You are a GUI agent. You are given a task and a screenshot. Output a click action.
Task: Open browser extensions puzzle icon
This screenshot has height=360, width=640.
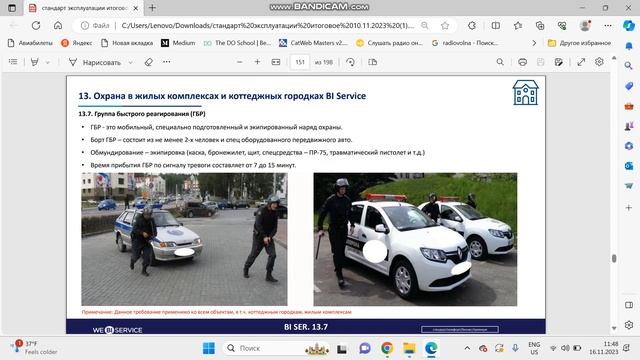point(472,25)
